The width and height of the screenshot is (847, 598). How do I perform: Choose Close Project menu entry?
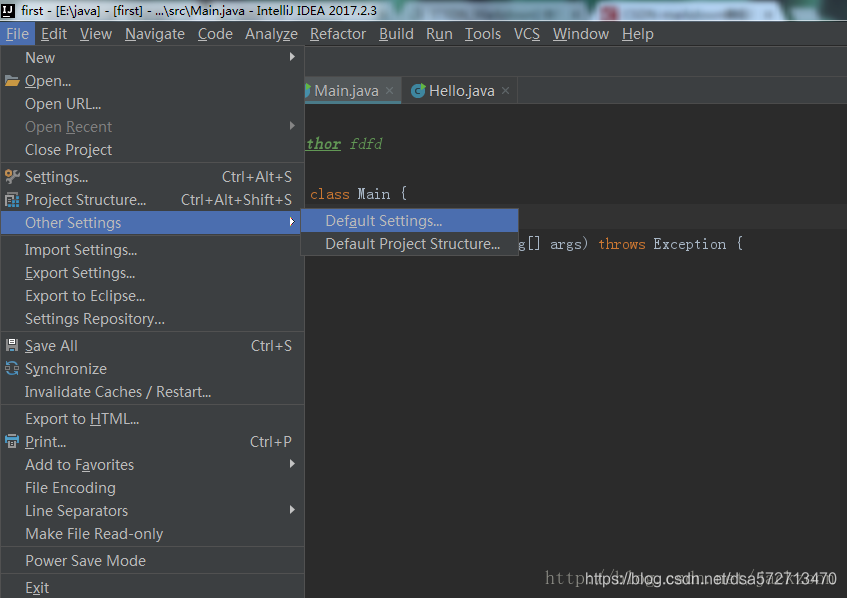point(152,150)
